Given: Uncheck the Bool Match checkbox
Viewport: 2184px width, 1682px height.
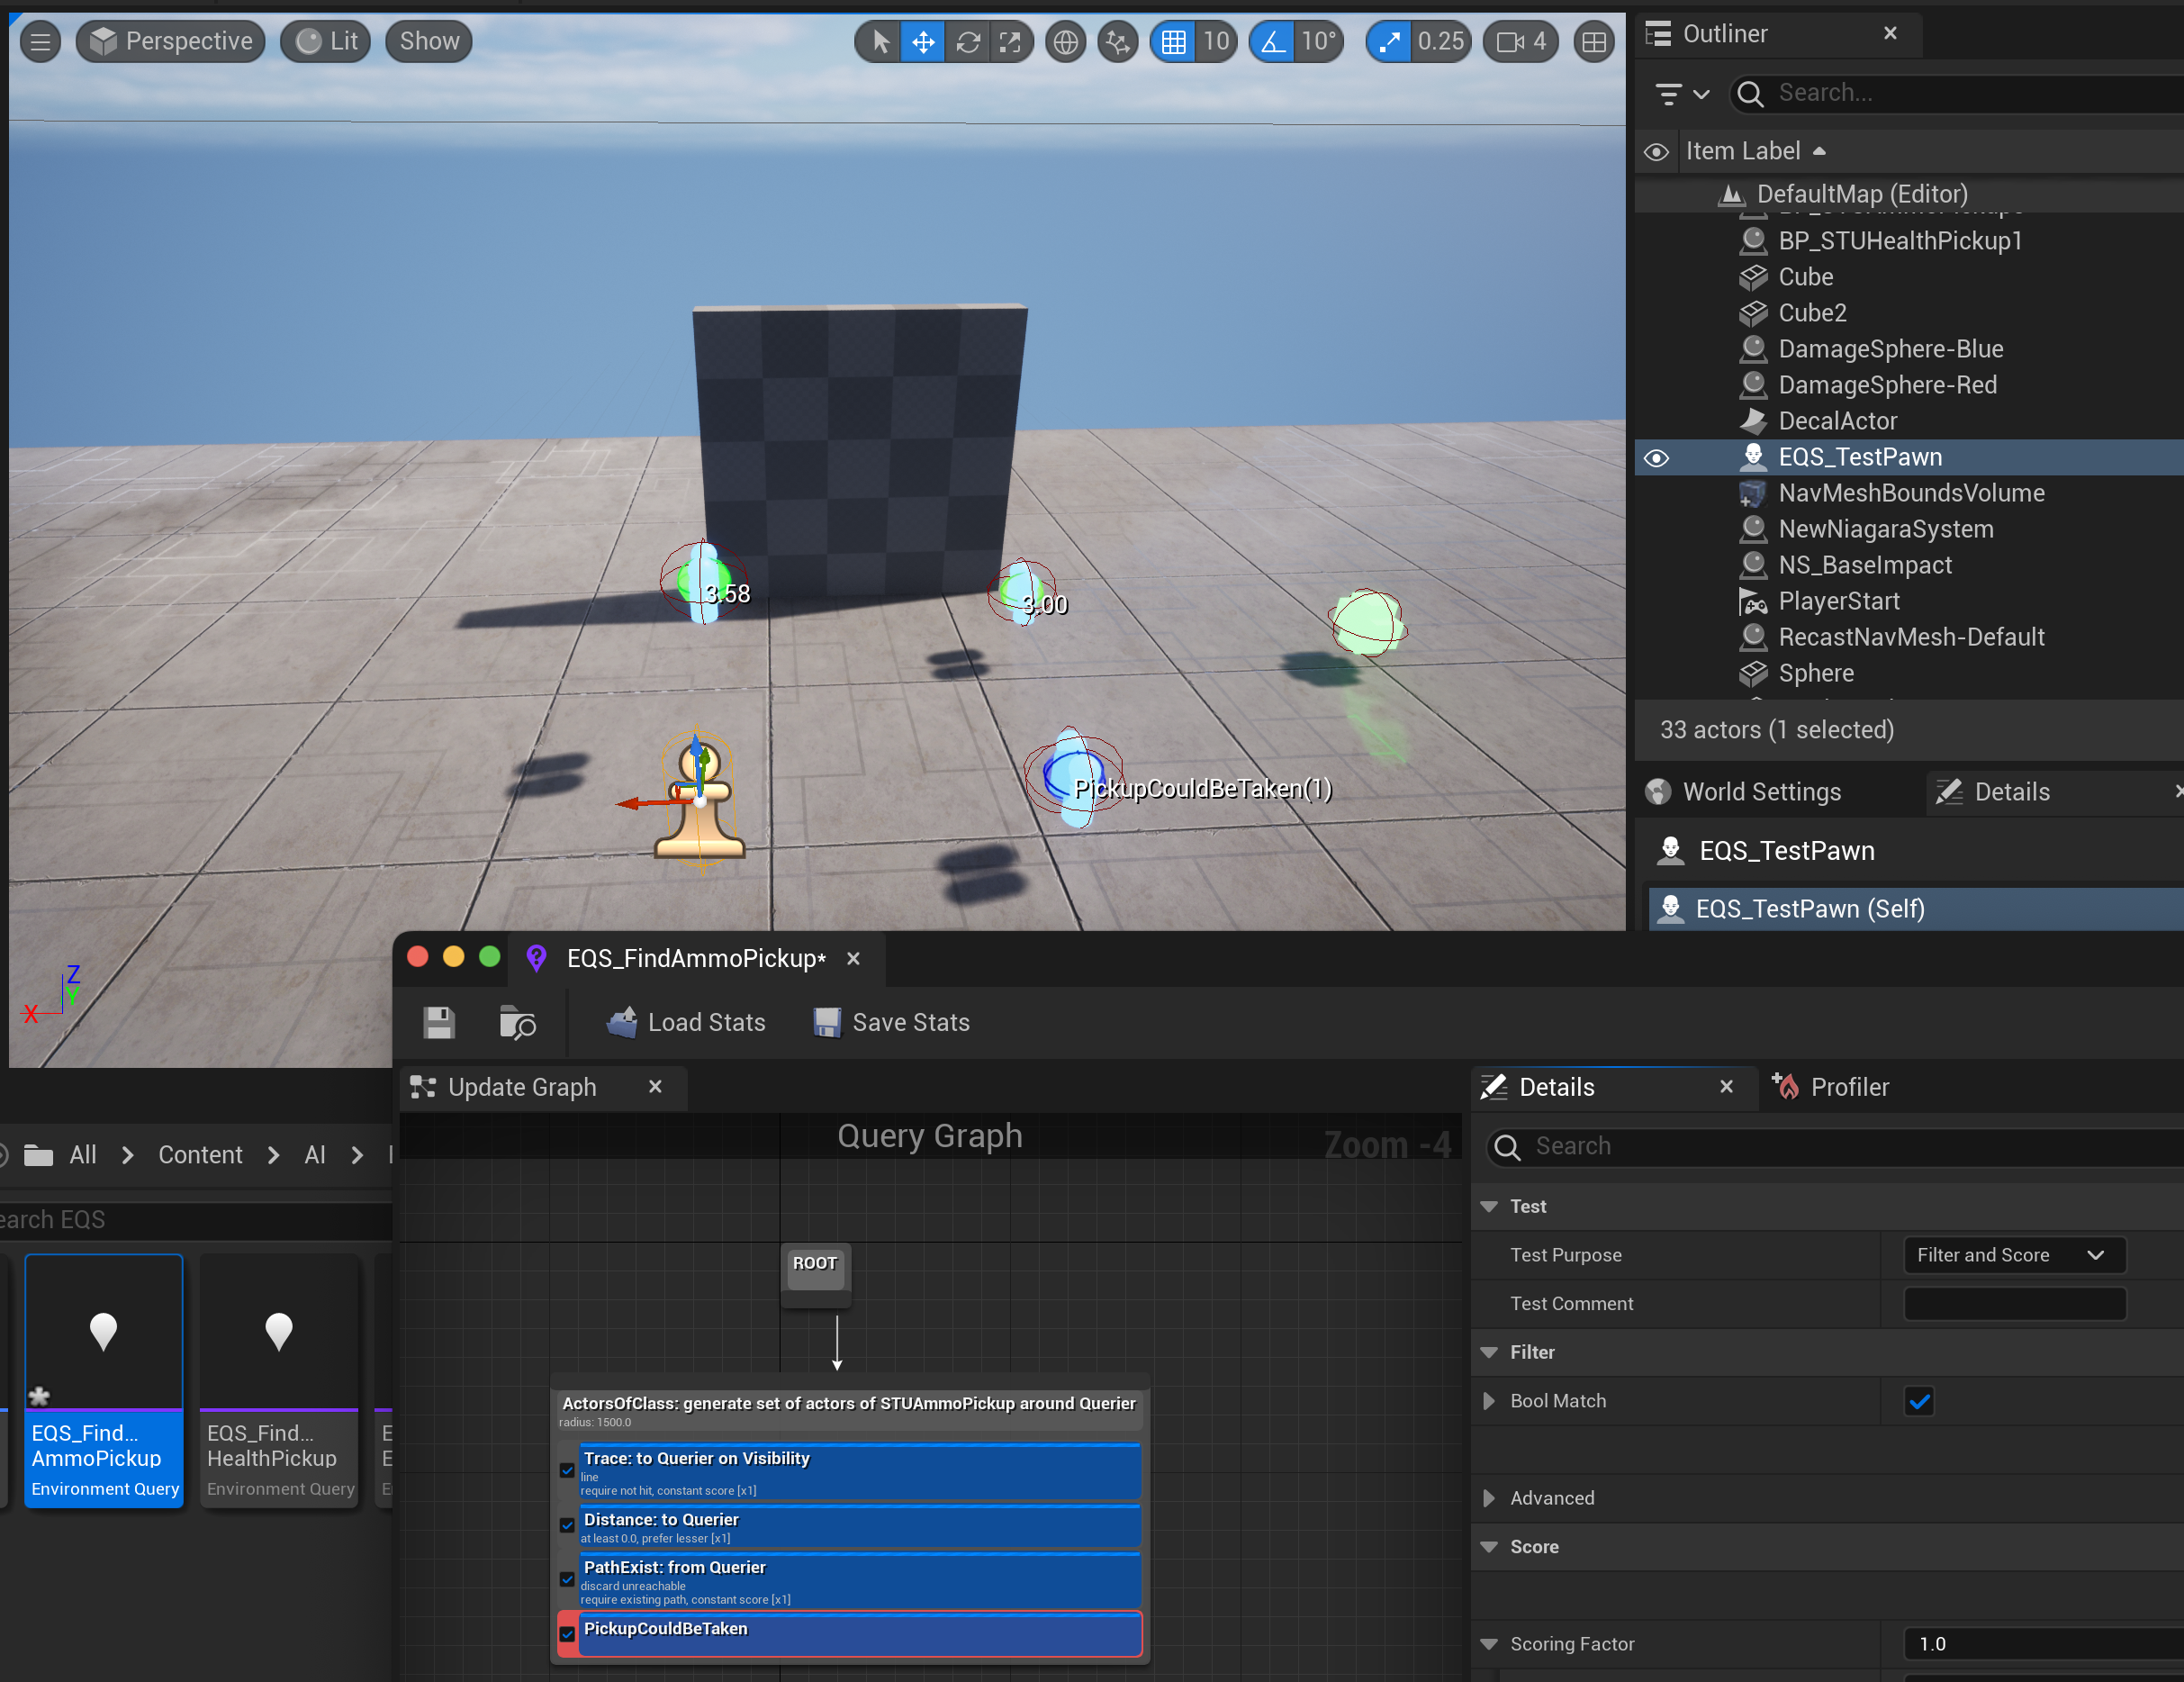Looking at the screenshot, I should pyautogui.click(x=1919, y=1401).
